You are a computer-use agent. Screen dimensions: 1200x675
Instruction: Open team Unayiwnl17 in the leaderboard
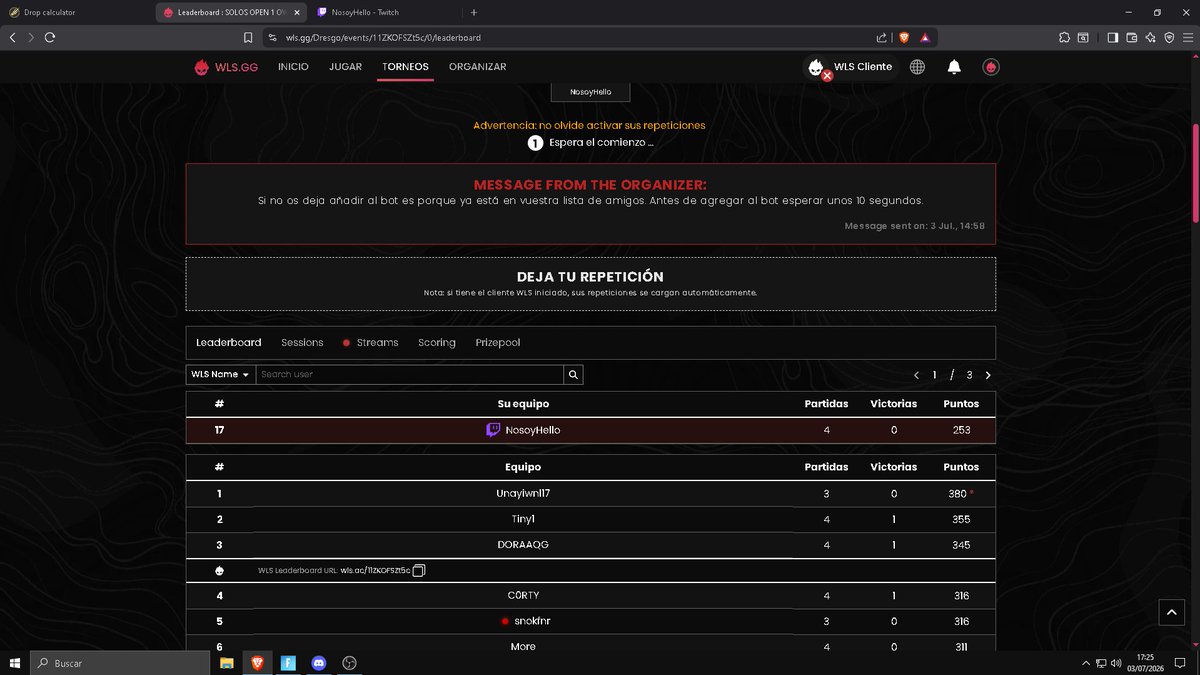coord(523,493)
